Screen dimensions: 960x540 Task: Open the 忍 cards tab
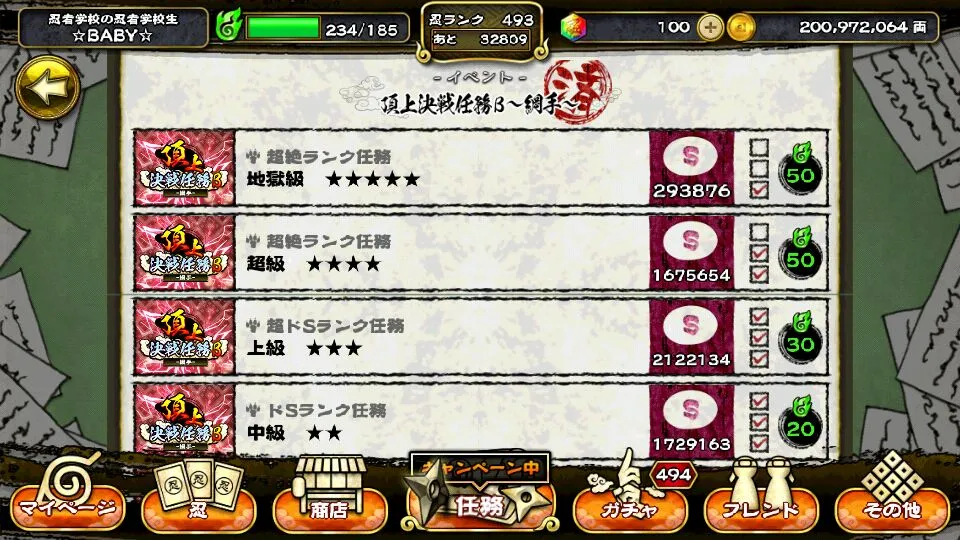coord(198,497)
